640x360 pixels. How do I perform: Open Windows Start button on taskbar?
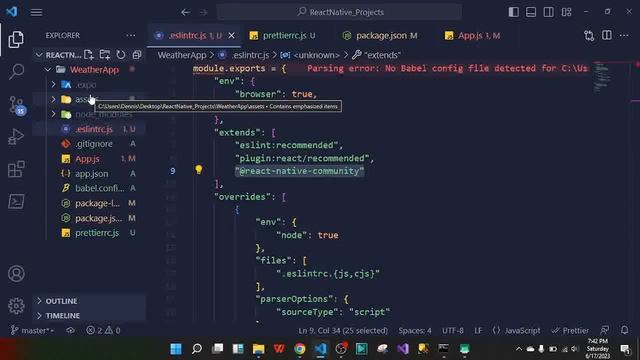pos(176,349)
